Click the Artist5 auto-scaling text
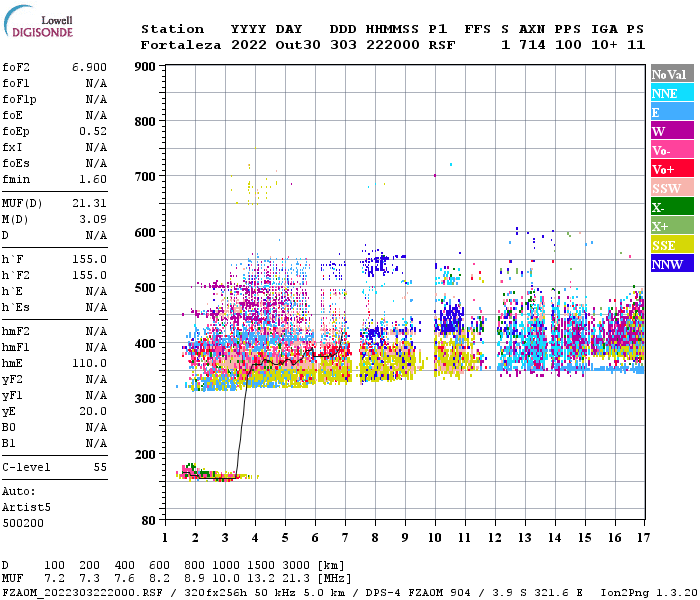The height and width of the screenshot is (600, 700). pos(26,508)
